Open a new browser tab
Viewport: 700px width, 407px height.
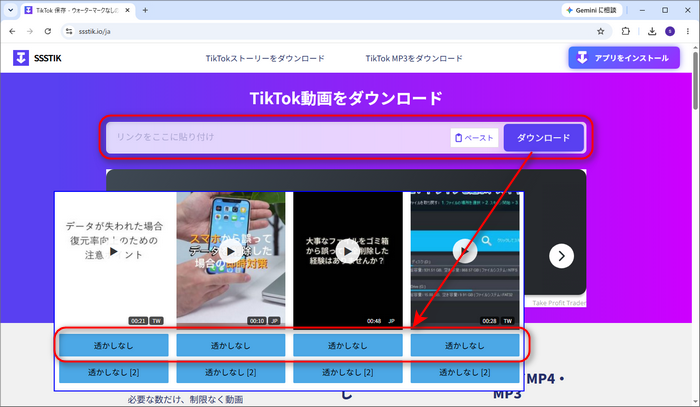(145, 10)
